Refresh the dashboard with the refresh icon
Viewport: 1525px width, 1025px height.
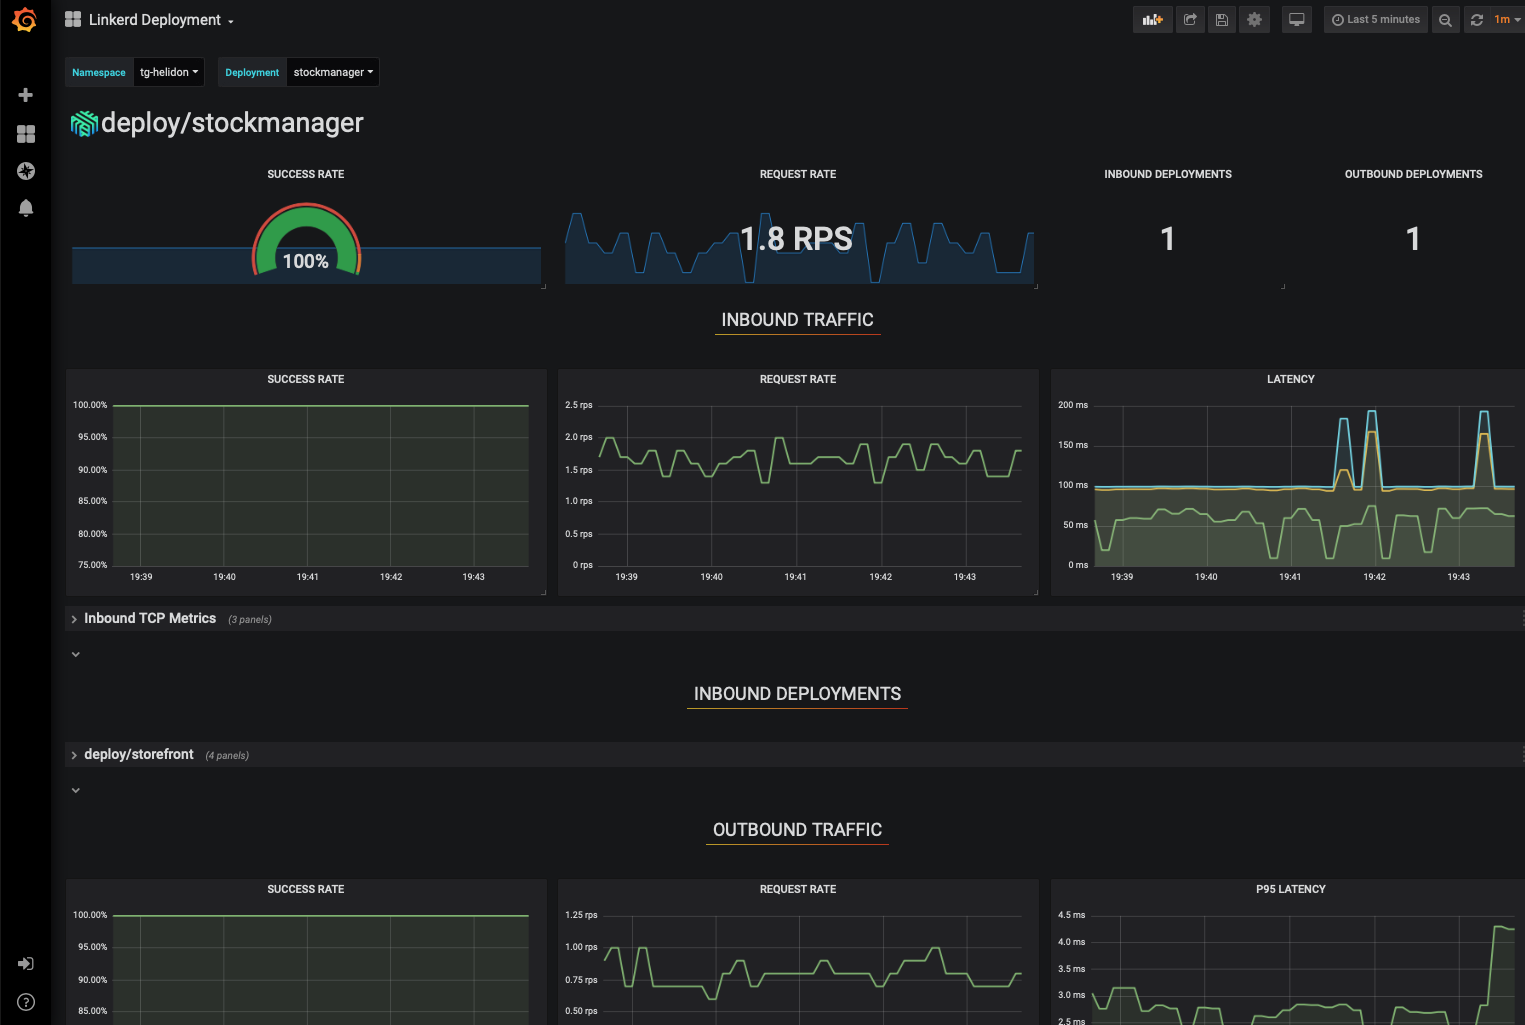click(x=1477, y=20)
